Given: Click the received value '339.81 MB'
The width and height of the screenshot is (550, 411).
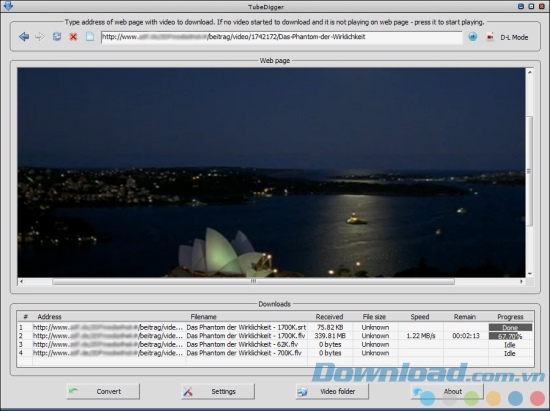Looking at the screenshot, I should [330, 336].
